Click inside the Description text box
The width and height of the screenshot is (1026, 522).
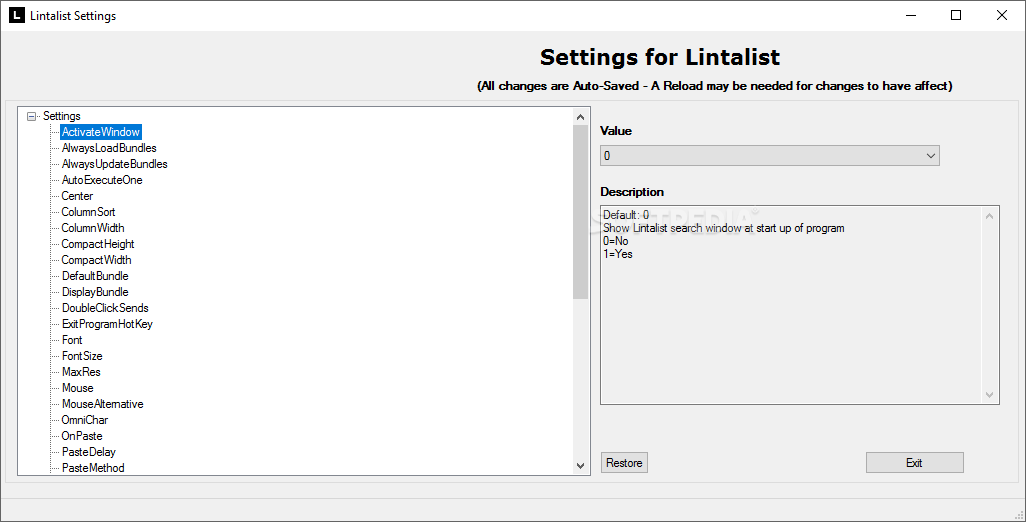tap(800, 305)
